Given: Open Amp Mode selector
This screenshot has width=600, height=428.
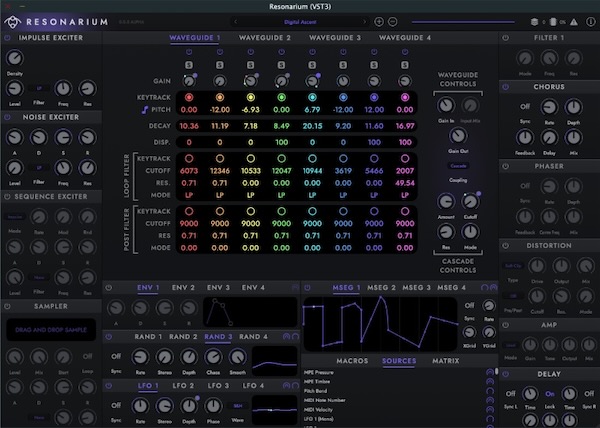Looking at the screenshot, I should click(510, 345).
